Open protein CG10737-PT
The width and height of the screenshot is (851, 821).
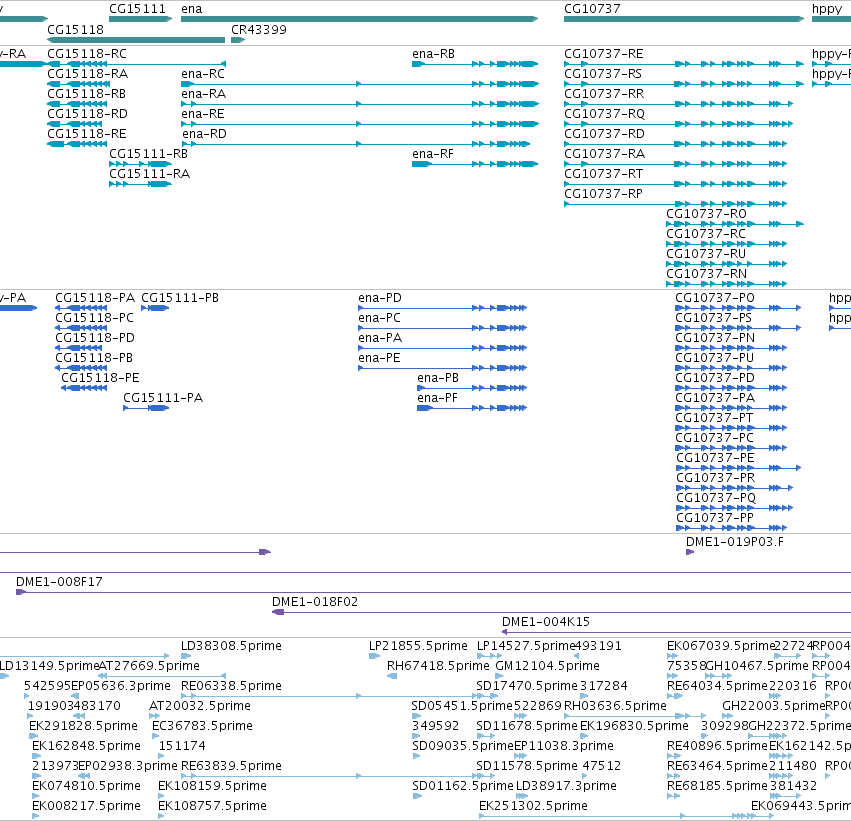coord(714,417)
